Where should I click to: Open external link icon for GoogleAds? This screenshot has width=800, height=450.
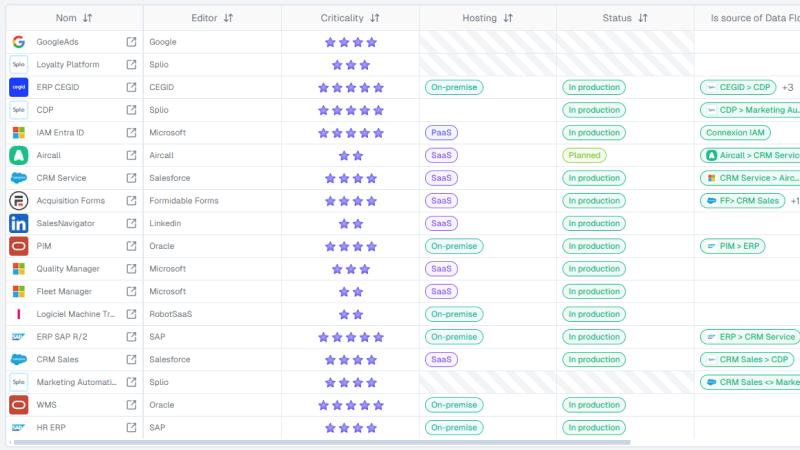click(x=131, y=42)
